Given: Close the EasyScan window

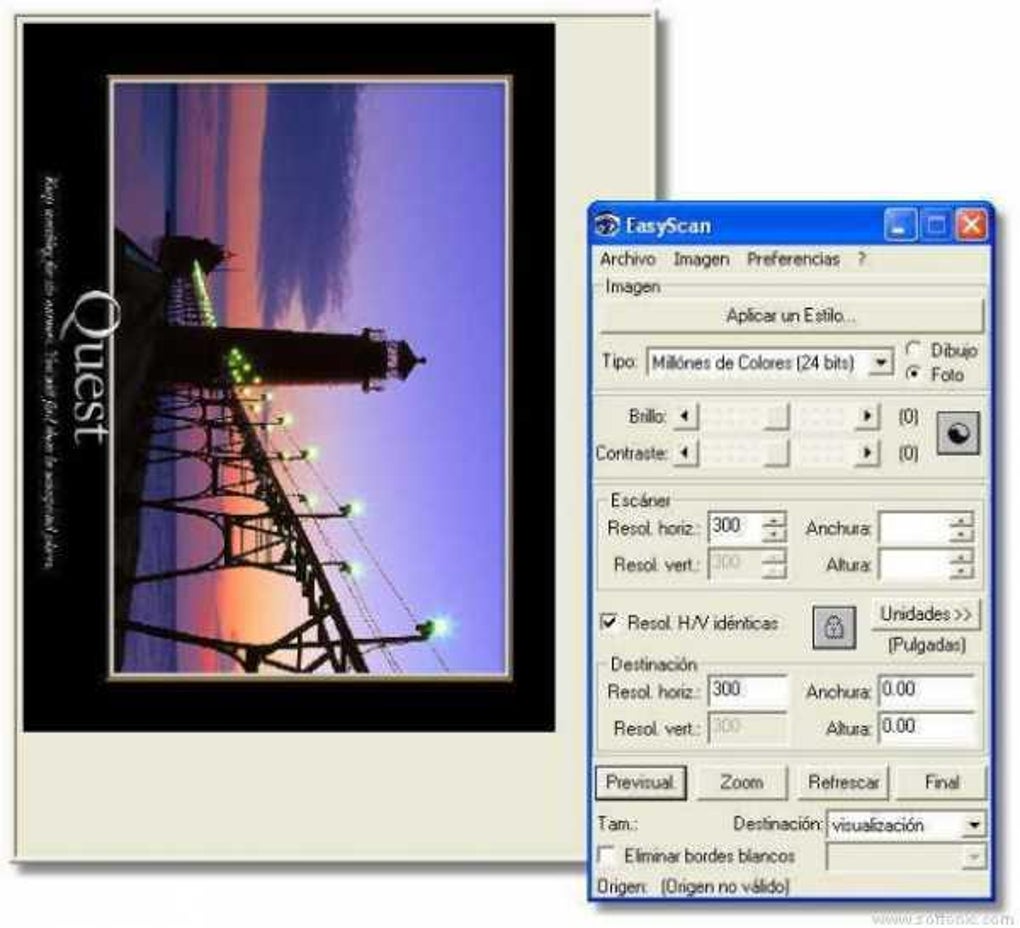Looking at the screenshot, I should point(971,226).
